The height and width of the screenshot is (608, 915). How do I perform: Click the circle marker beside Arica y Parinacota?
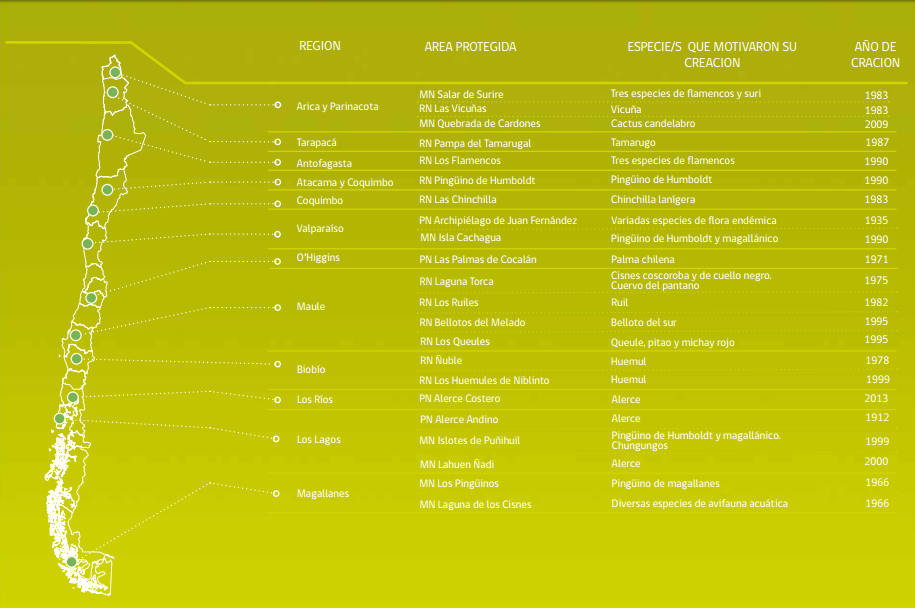pyautogui.click(x=278, y=105)
